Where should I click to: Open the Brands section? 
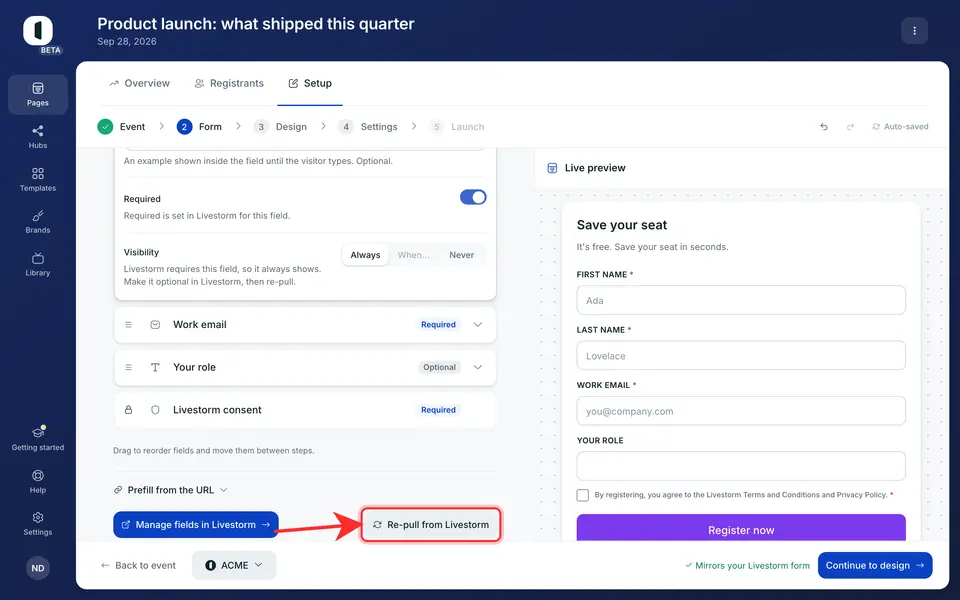[x=38, y=222]
